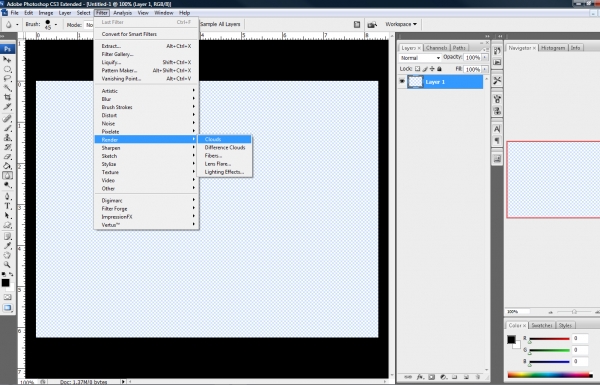Open Liquify from the Filter menu

point(146,62)
